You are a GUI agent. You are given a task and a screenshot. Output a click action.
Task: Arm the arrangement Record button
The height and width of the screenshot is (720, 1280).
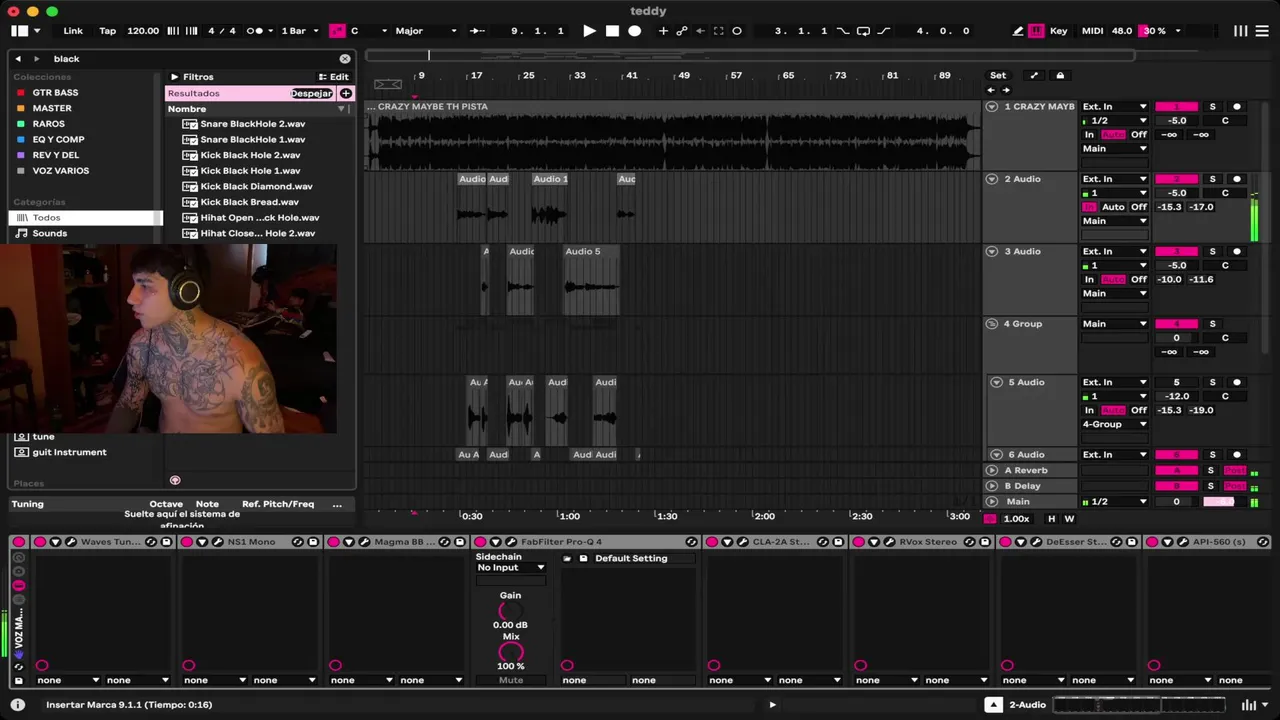[634, 31]
